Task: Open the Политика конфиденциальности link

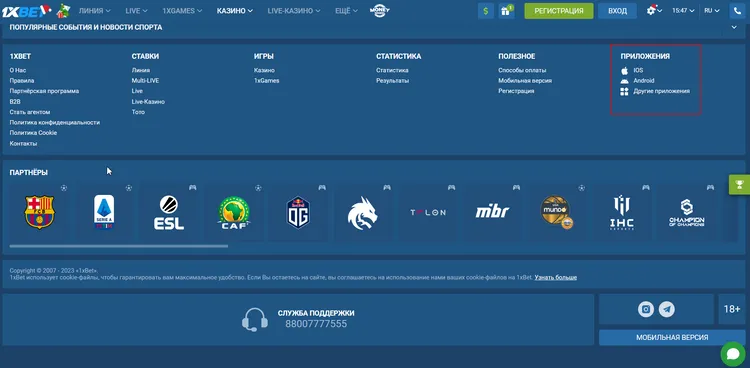Action: (x=55, y=123)
